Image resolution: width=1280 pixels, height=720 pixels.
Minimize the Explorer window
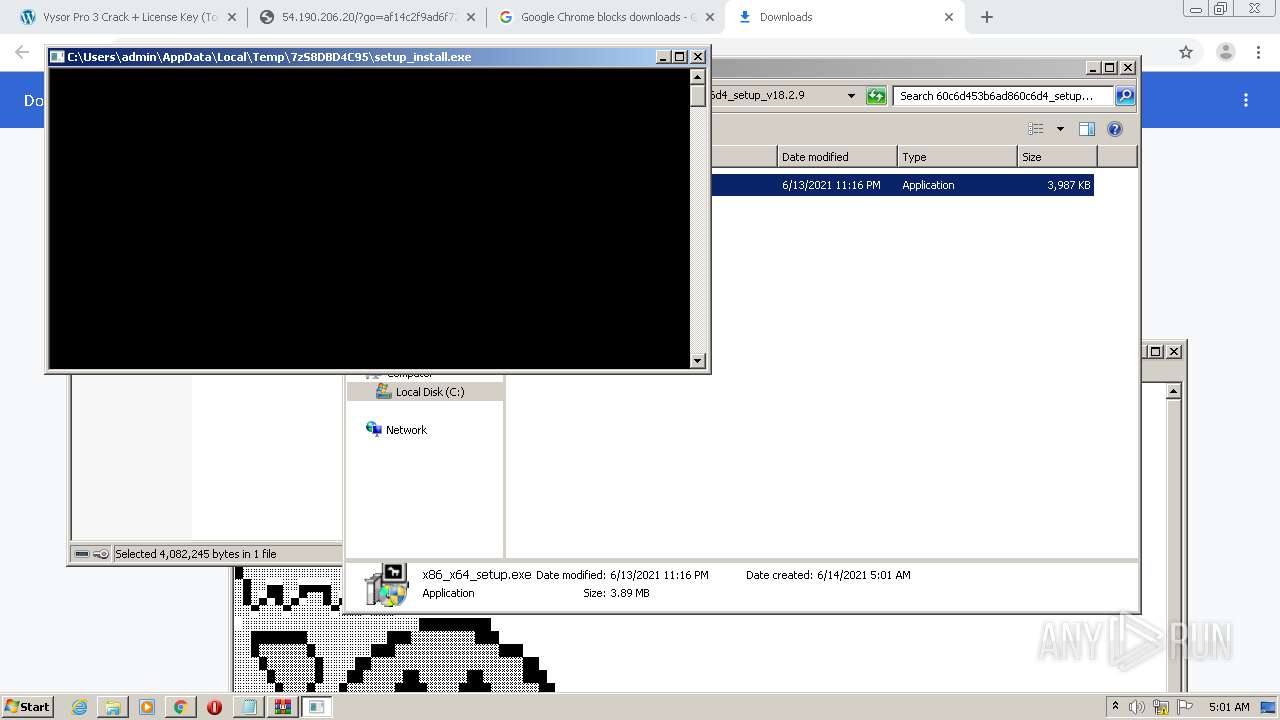[1093, 68]
